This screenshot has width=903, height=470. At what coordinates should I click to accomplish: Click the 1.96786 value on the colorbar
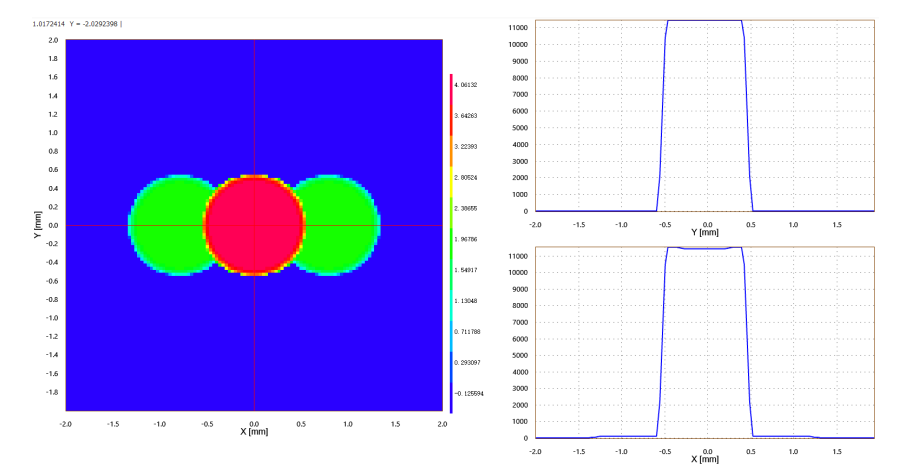(x=472, y=240)
